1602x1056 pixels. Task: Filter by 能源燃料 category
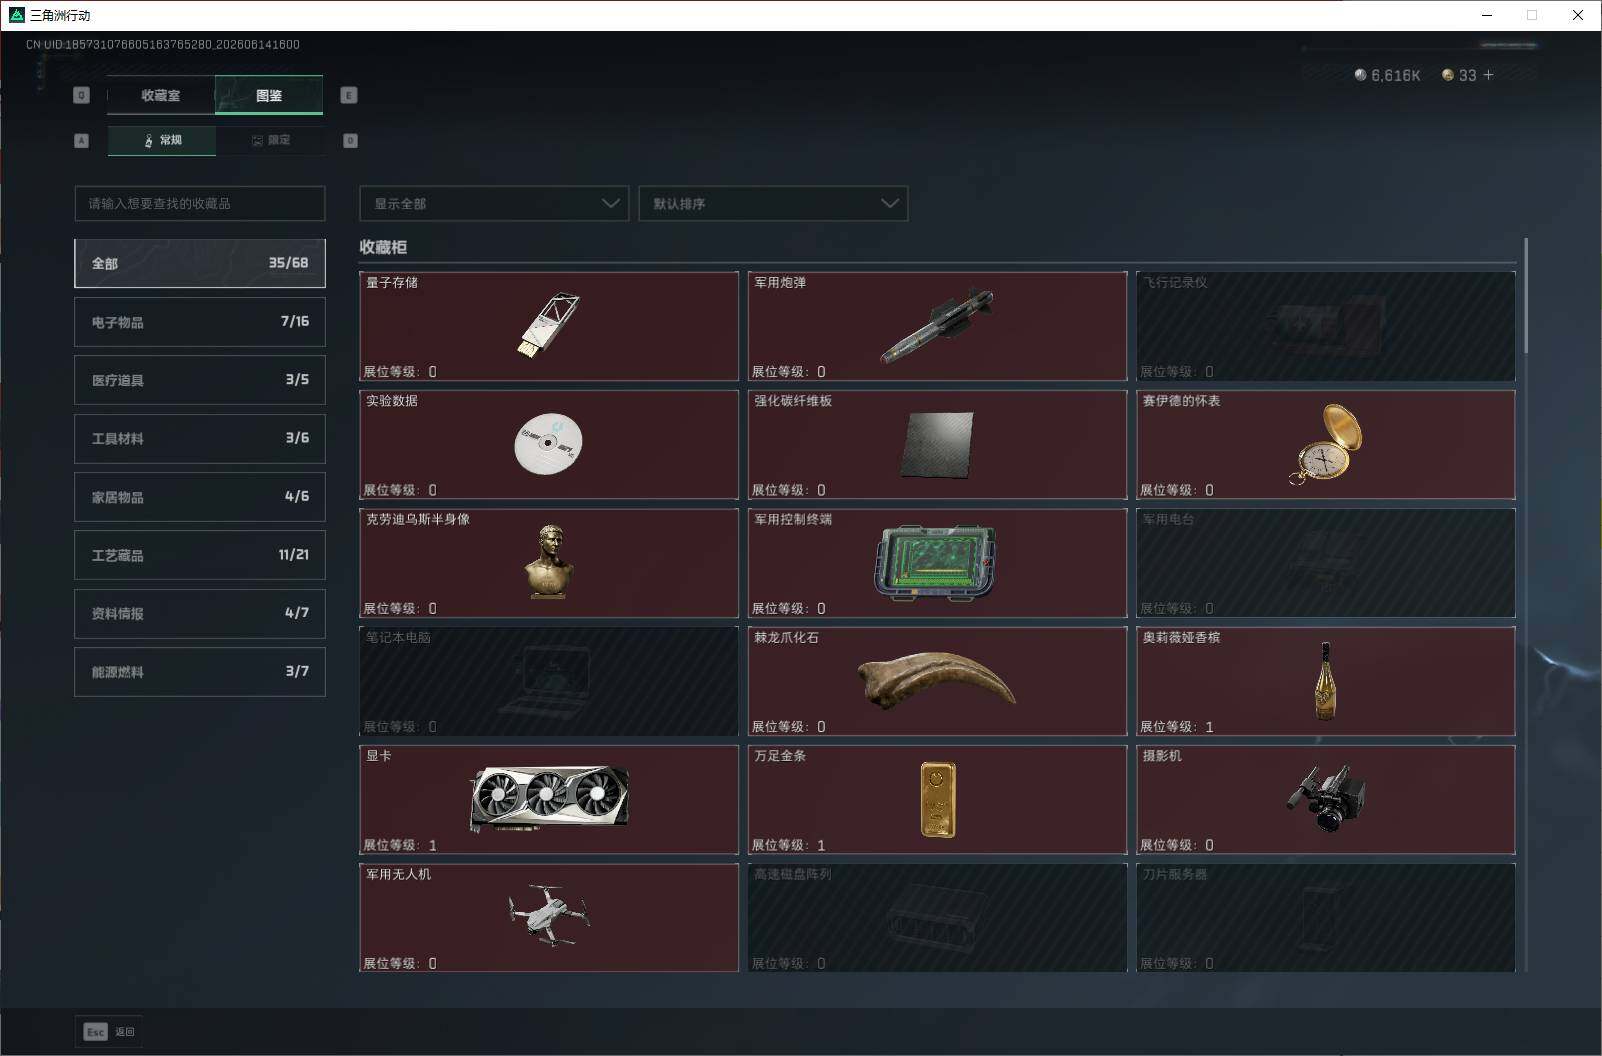[x=200, y=672]
